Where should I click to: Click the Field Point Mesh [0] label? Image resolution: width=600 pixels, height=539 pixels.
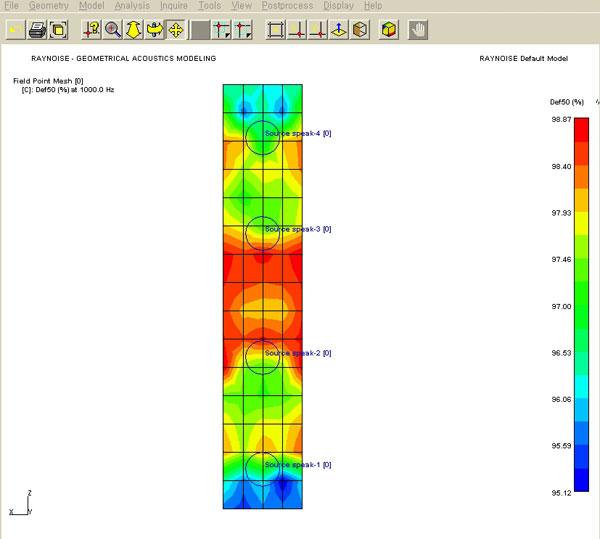(48, 81)
